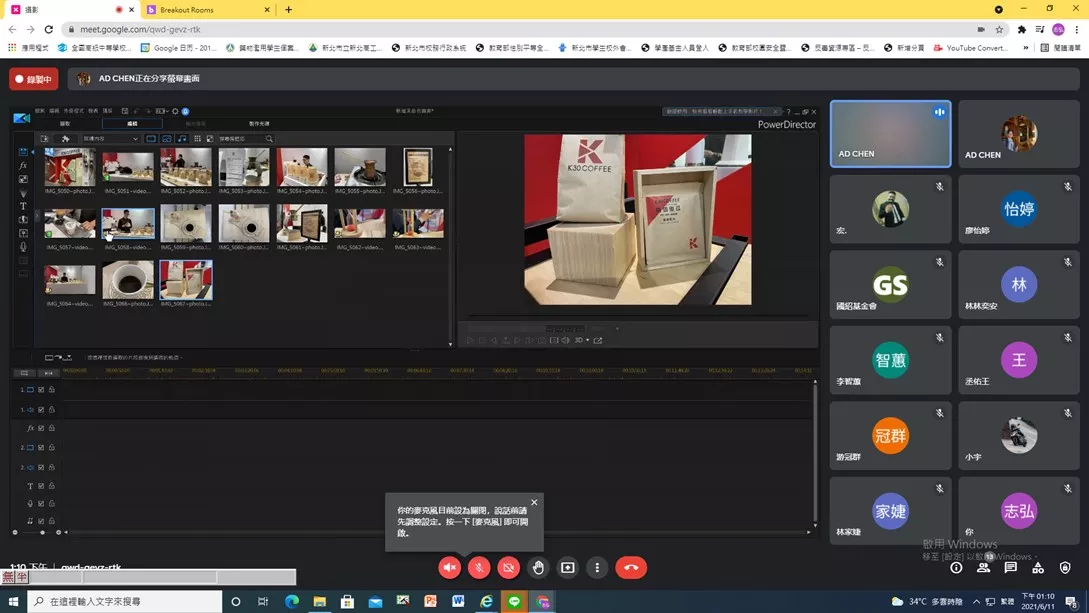1089x613 pixels.
Task: Open meeting details info icon
Action: click(x=956, y=568)
